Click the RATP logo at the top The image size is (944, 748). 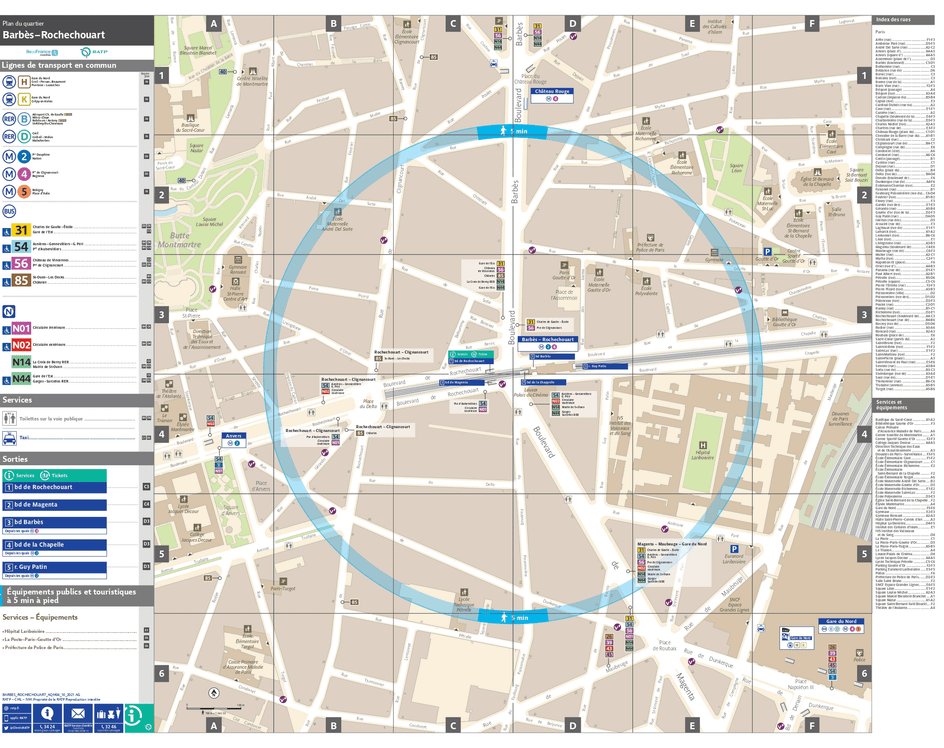(x=94, y=52)
